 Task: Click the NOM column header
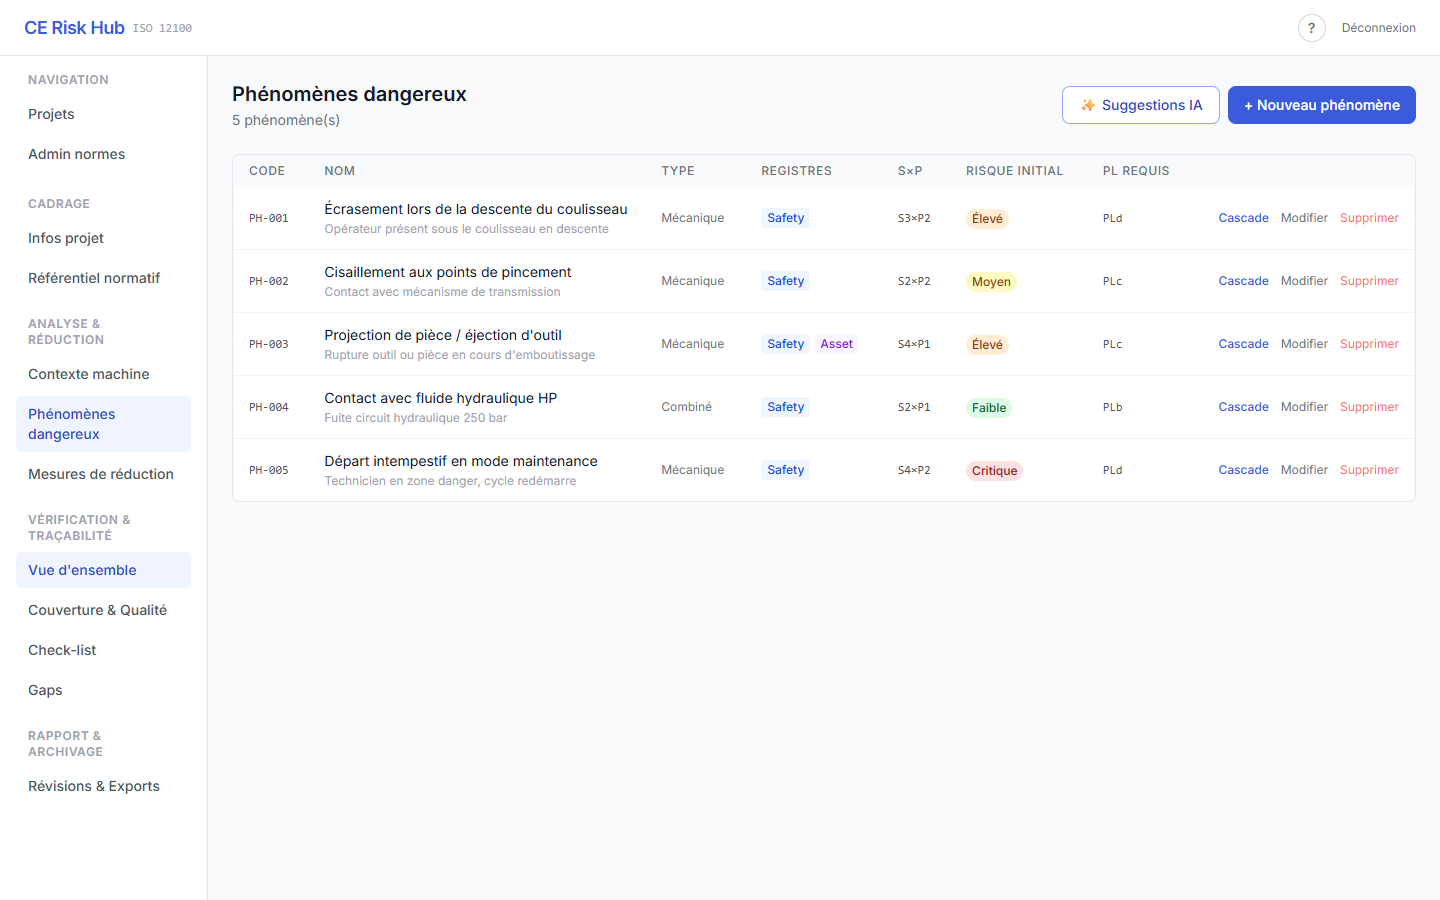340,171
